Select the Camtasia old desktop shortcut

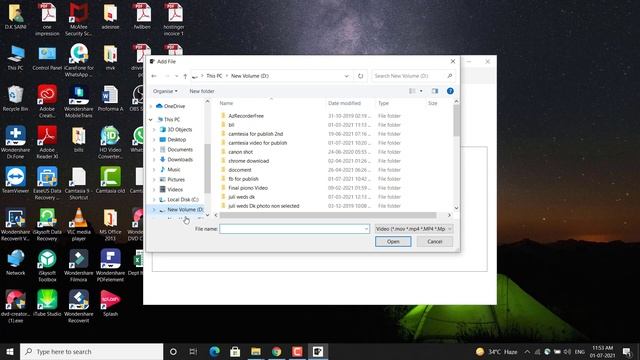tap(110, 180)
